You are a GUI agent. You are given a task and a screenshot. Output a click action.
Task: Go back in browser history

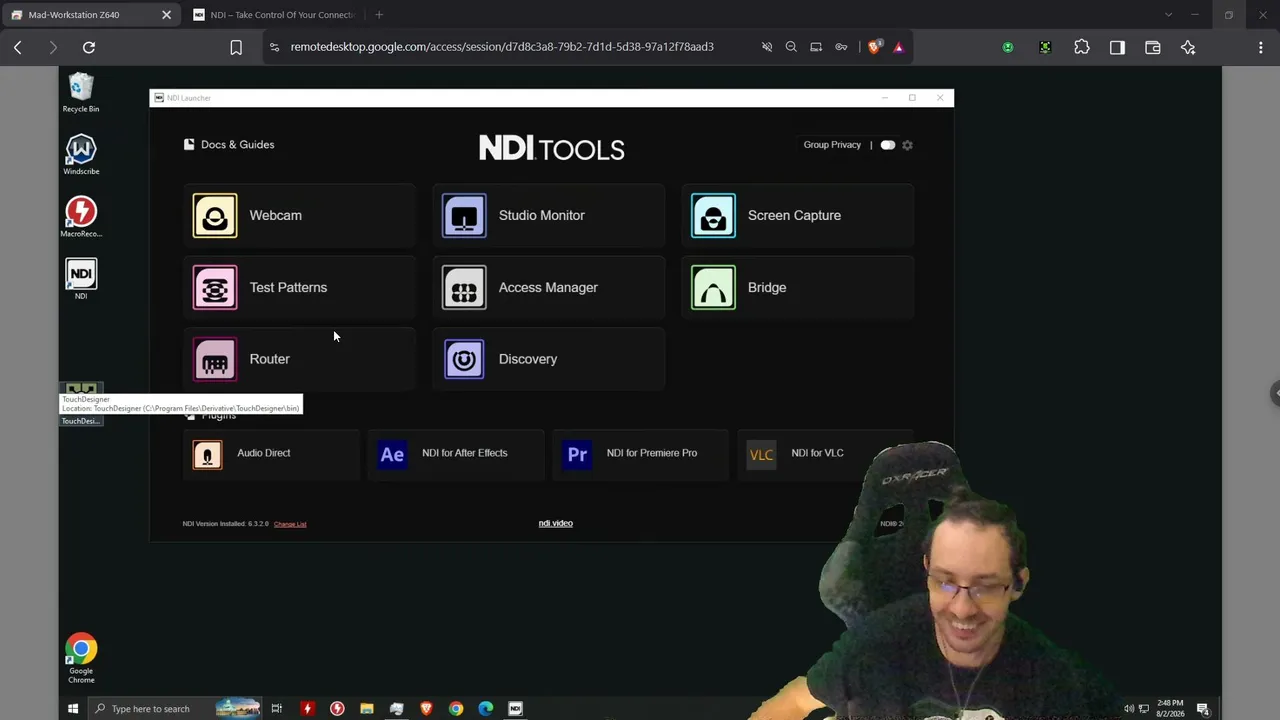[18, 47]
